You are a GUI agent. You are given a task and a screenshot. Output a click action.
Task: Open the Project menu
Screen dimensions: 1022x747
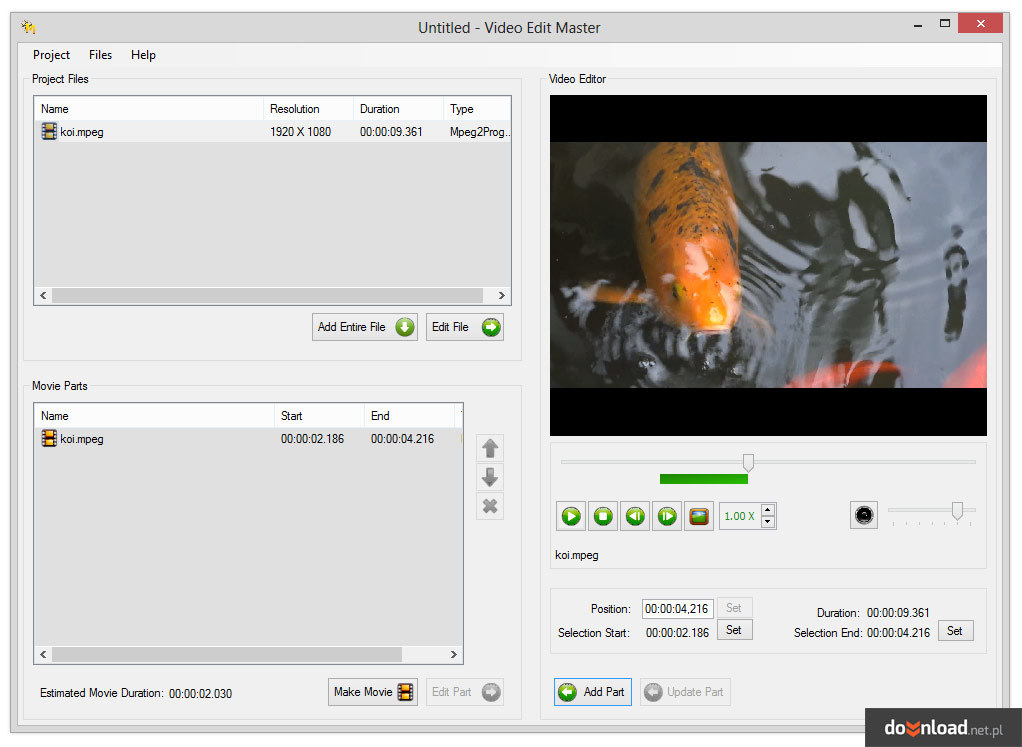[x=51, y=55]
